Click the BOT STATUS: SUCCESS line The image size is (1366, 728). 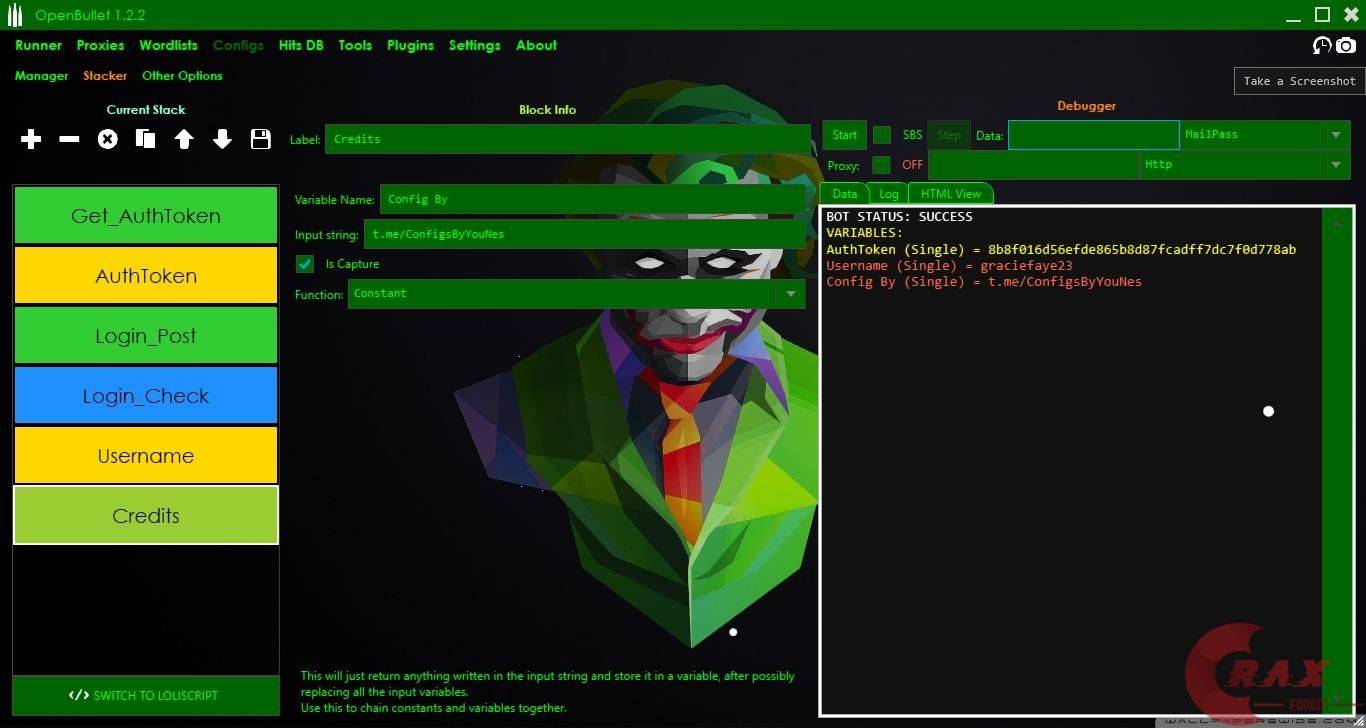899,217
